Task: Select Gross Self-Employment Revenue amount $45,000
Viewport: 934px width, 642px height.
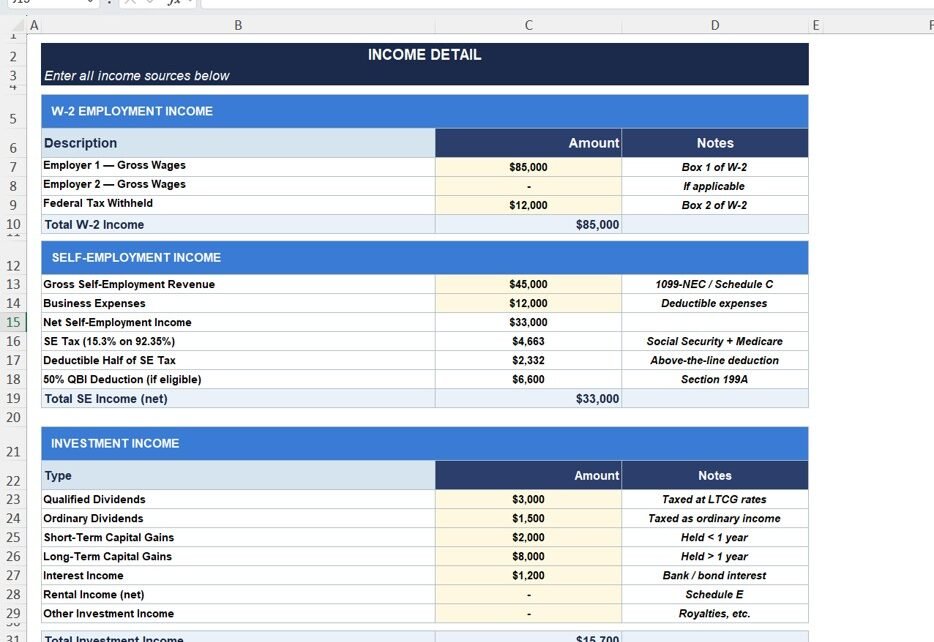Action: tap(528, 284)
